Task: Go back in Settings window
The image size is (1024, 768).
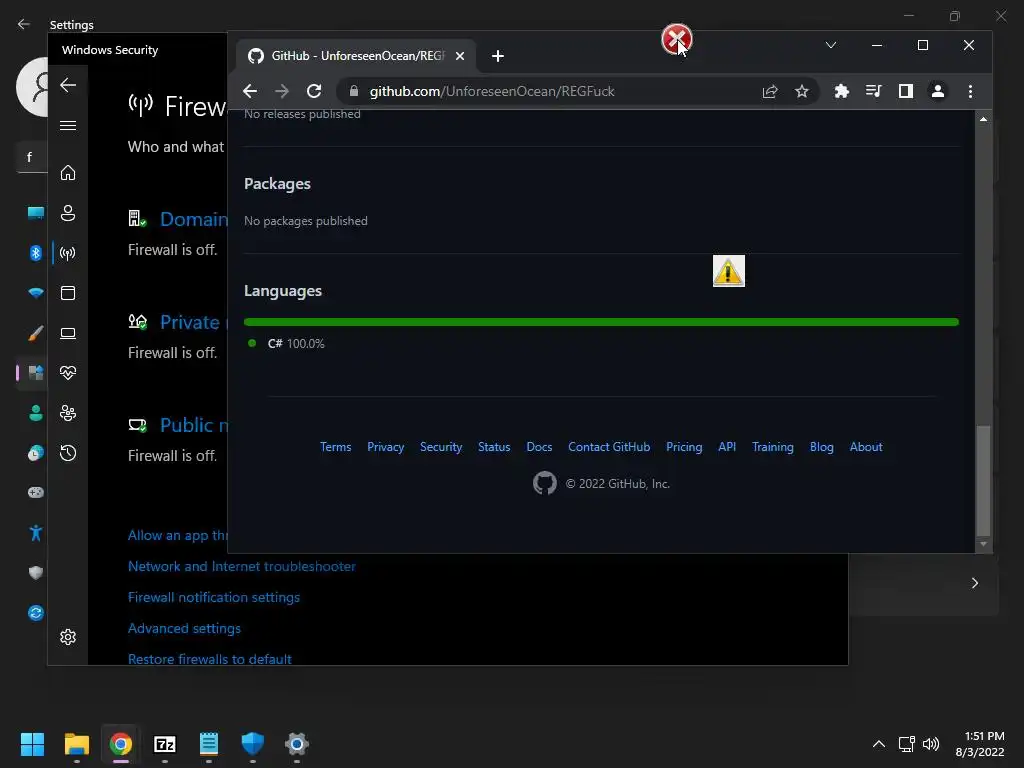Action: coord(24,24)
